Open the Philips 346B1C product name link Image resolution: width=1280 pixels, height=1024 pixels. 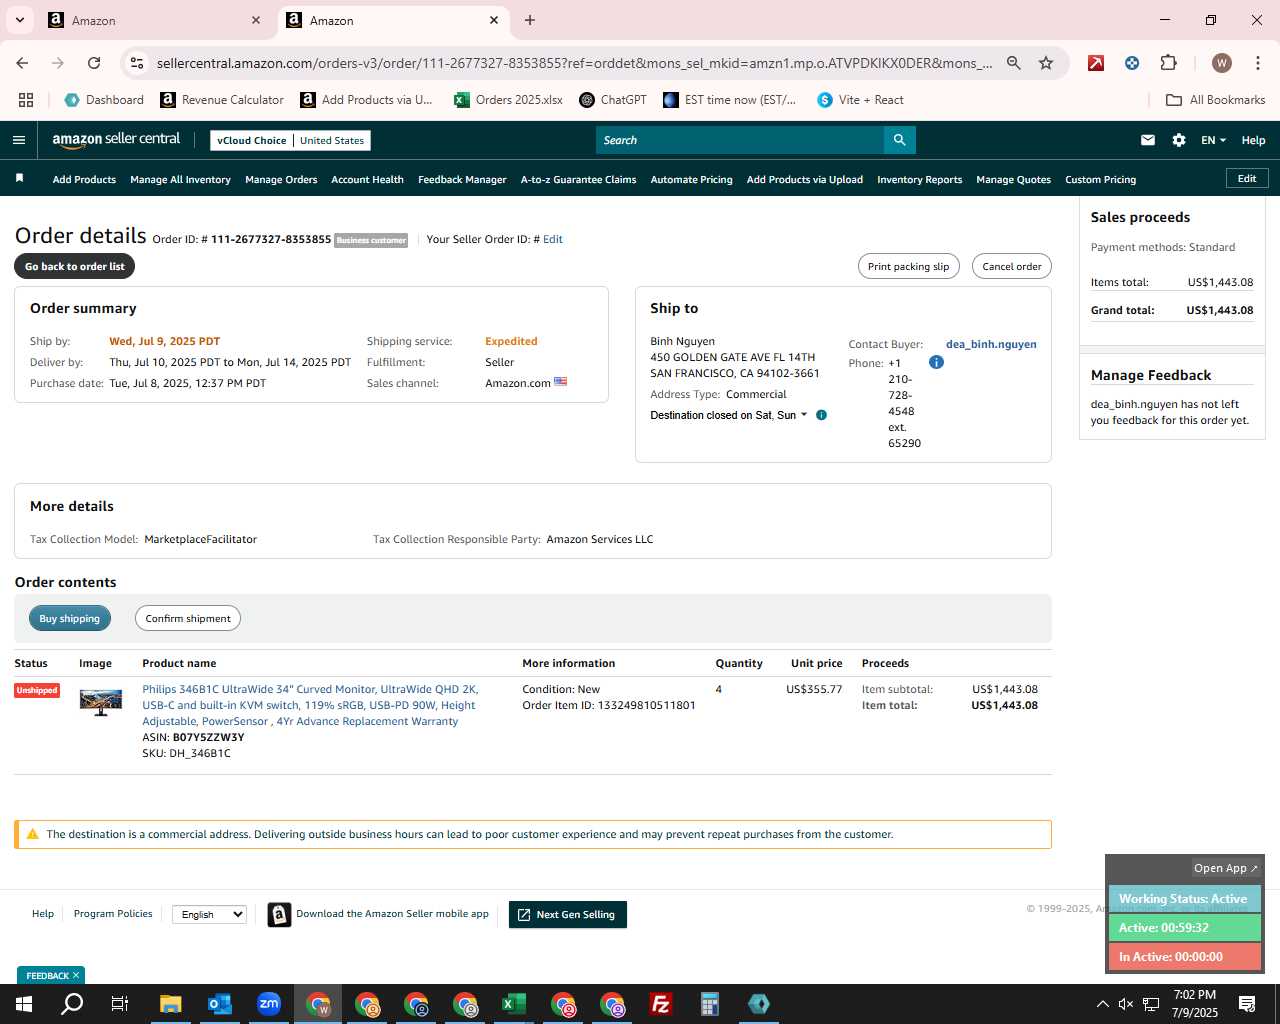point(310,705)
